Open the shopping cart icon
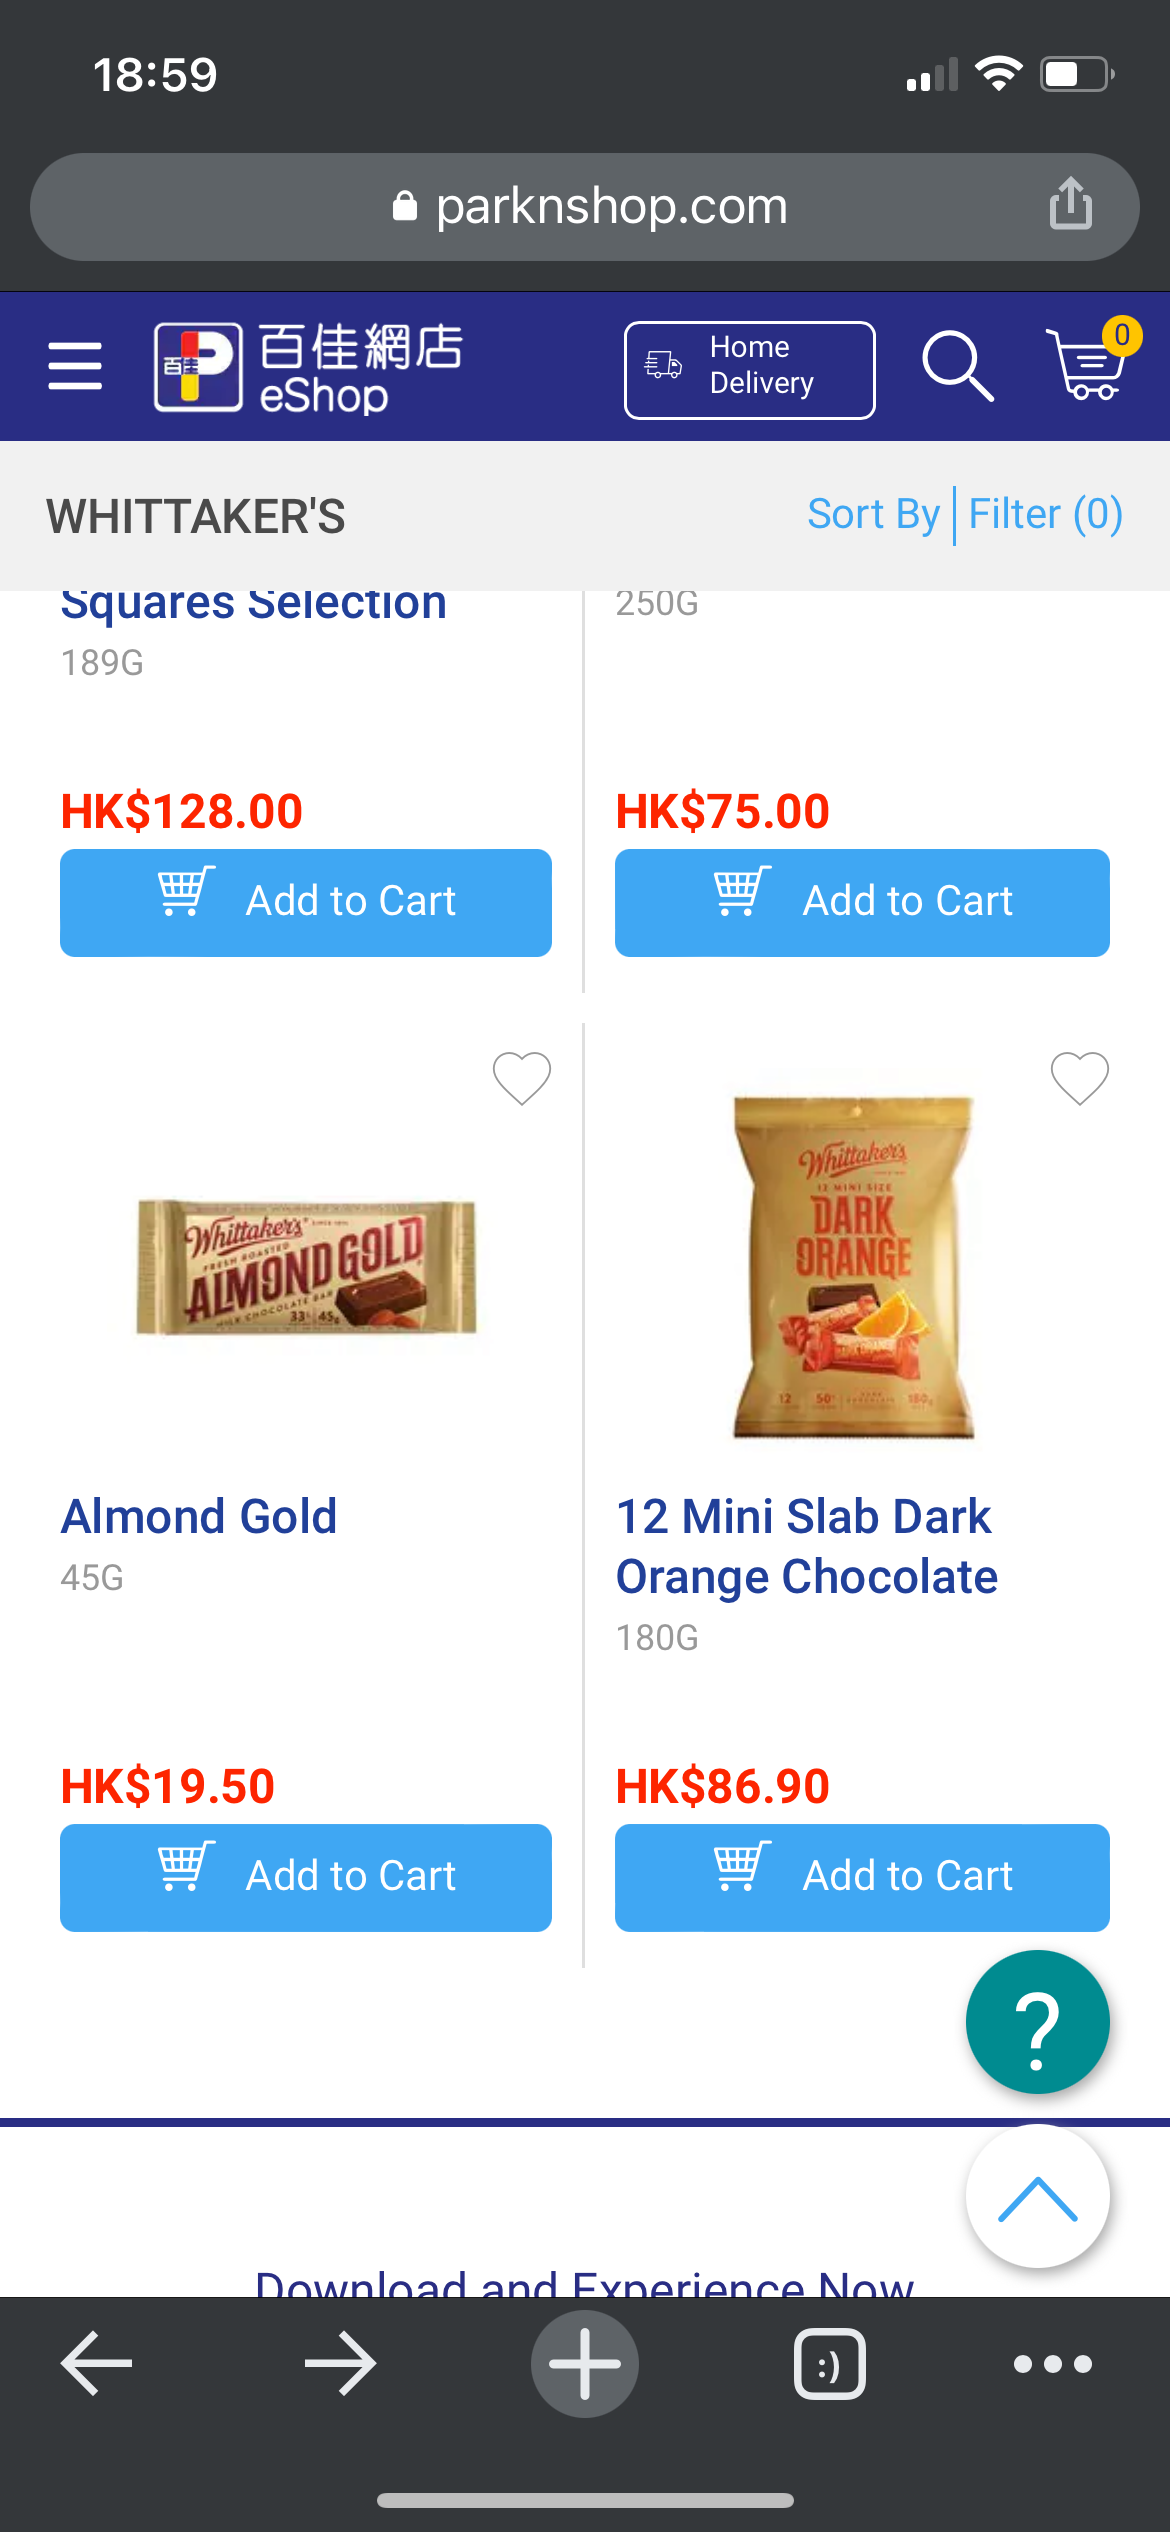 click(1088, 364)
